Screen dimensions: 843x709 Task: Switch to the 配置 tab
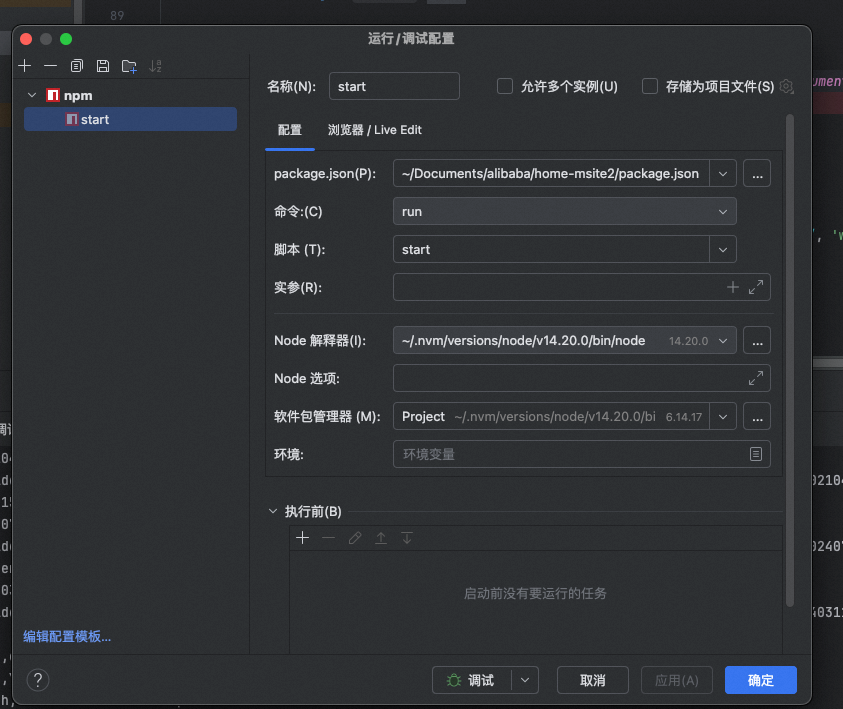point(290,130)
